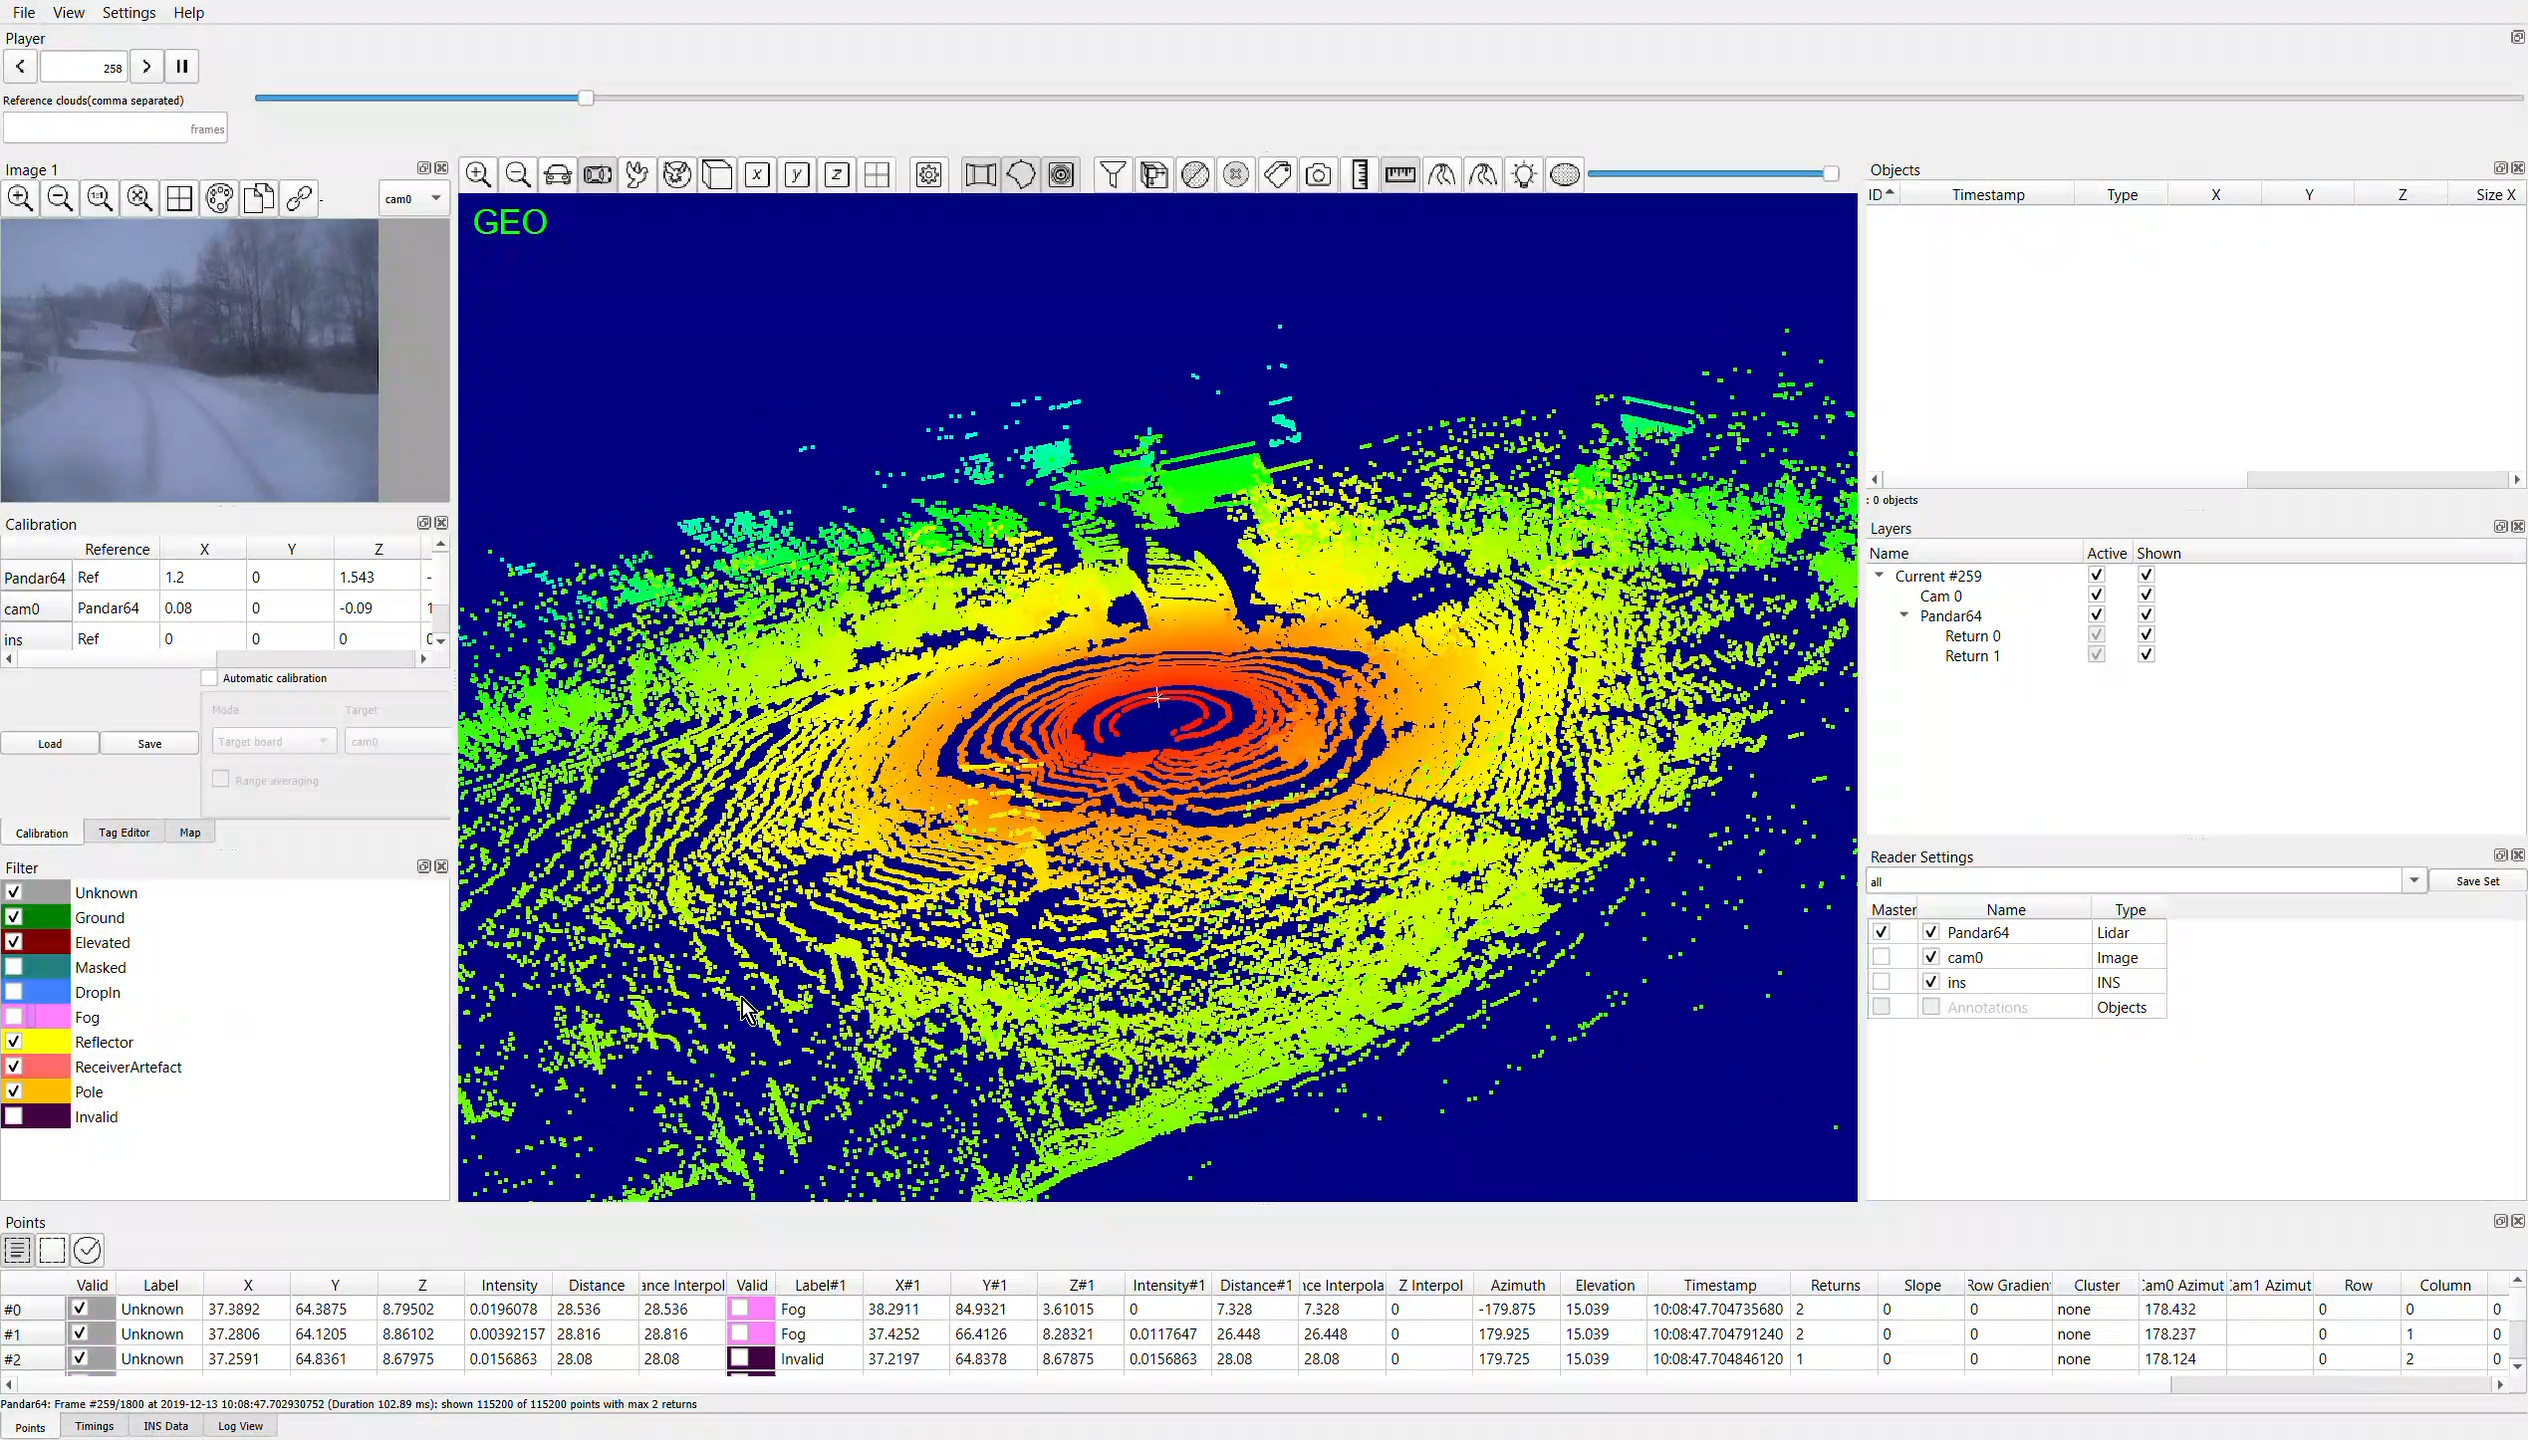
Task: Zoom in on the 3D point cloud view
Action: click(479, 175)
